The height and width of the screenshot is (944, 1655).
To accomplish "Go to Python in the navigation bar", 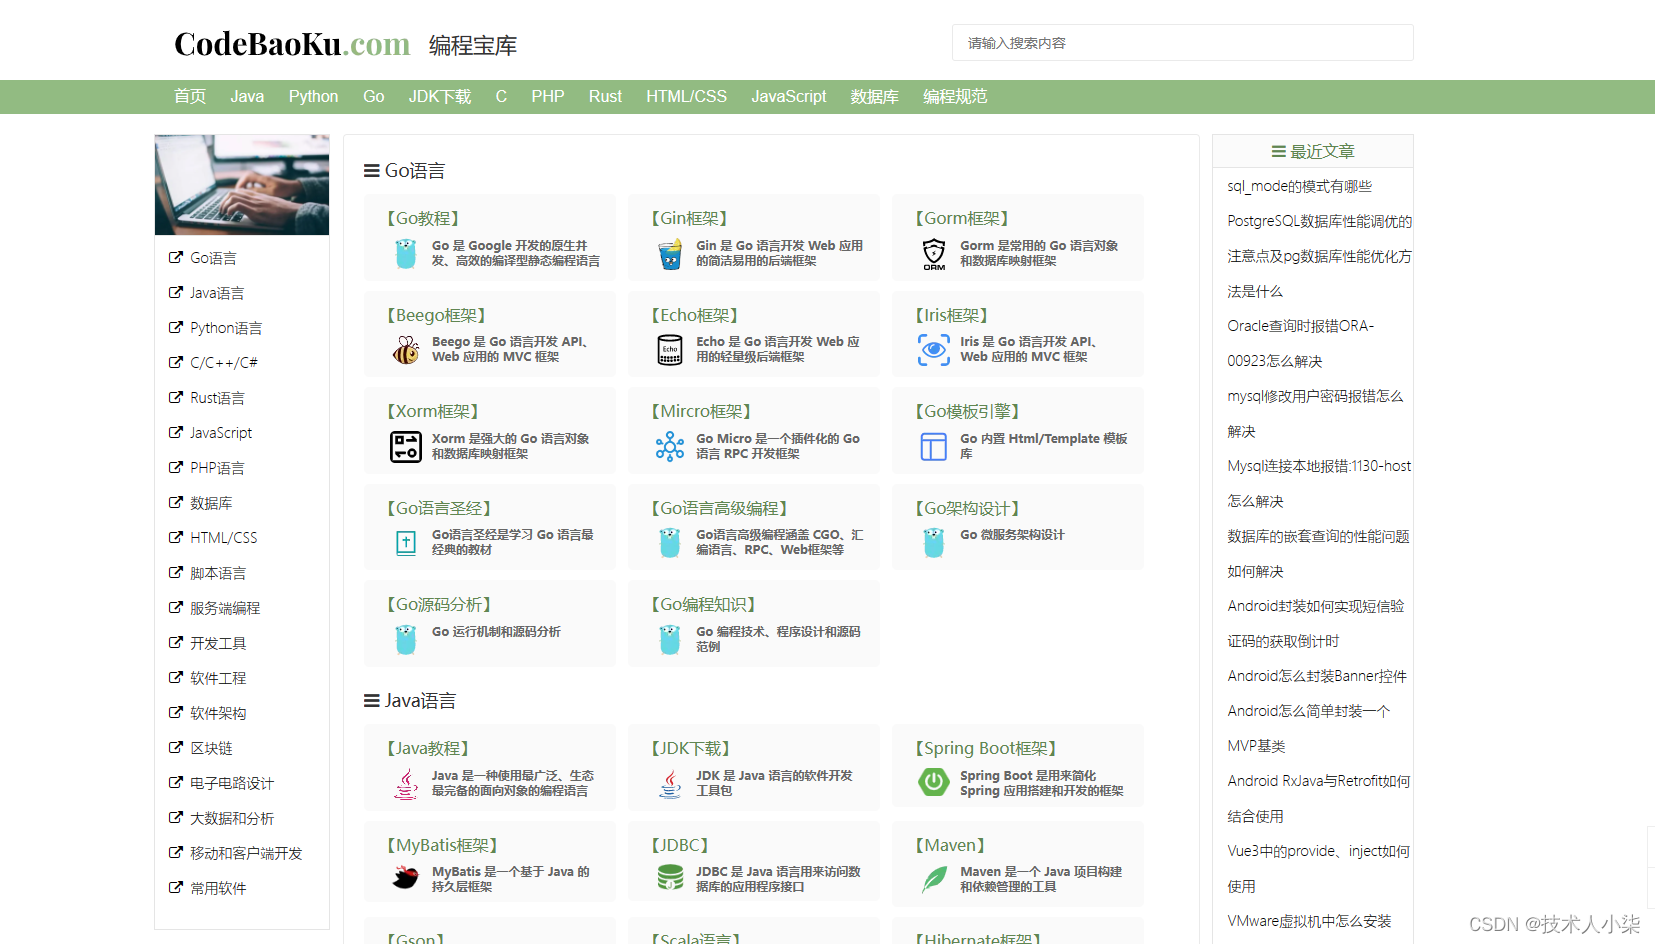I will 313,97.
